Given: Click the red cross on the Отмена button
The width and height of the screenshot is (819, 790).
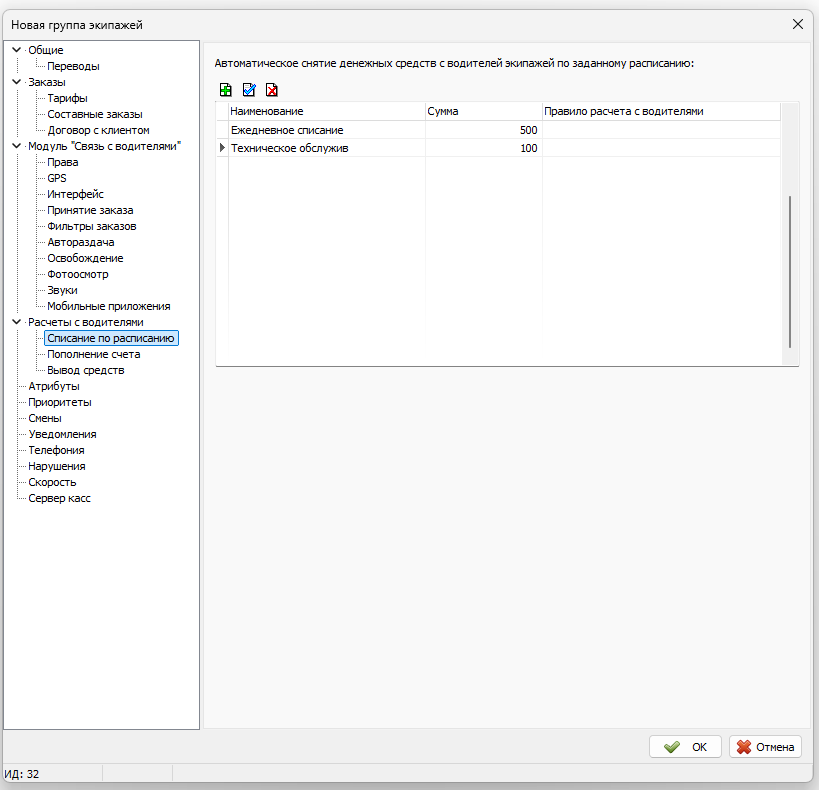Looking at the screenshot, I should click(744, 747).
